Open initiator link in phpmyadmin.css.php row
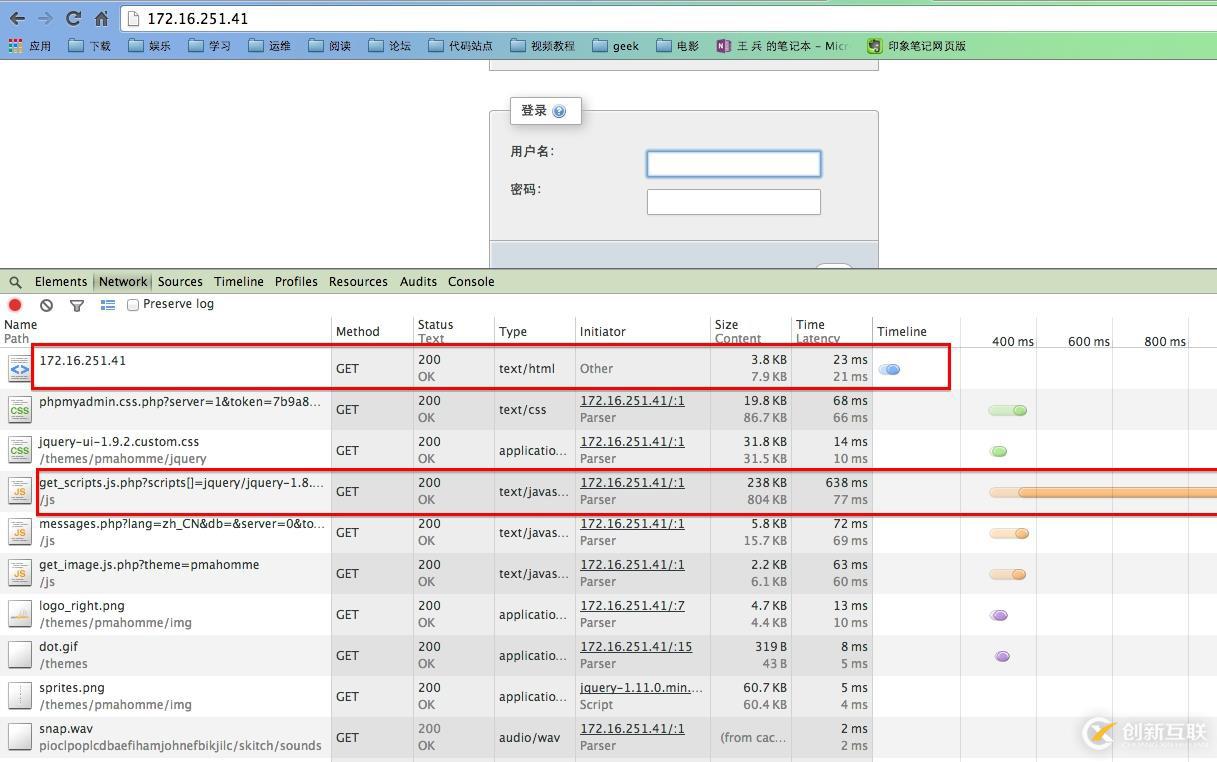 coord(632,401)
